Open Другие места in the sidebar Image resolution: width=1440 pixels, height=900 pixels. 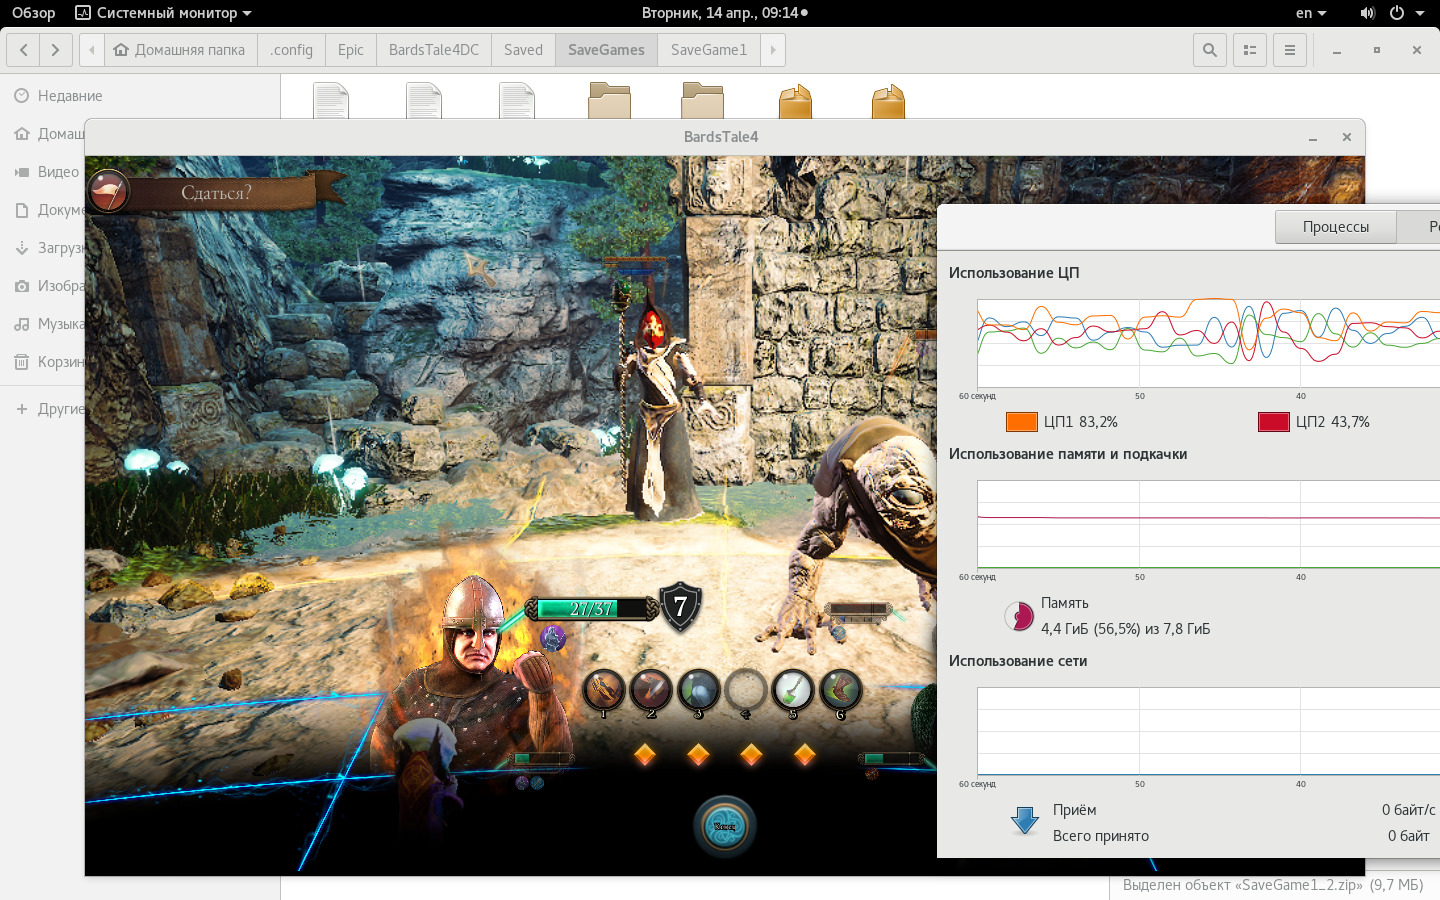48,409
